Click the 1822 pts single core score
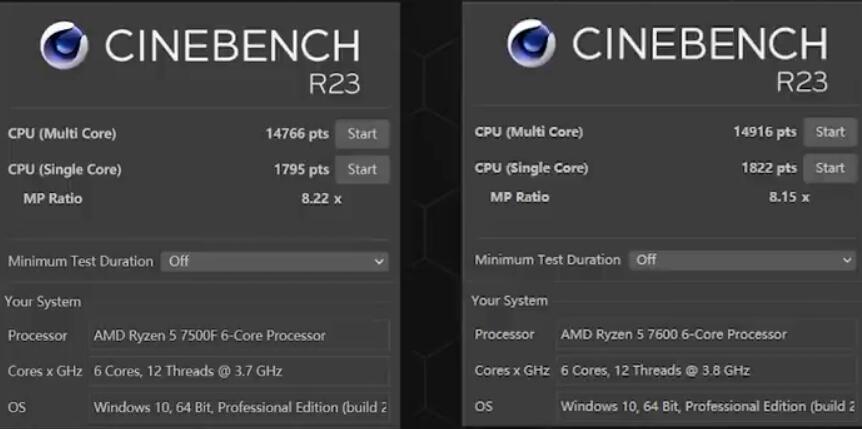 tap(767, 168)
